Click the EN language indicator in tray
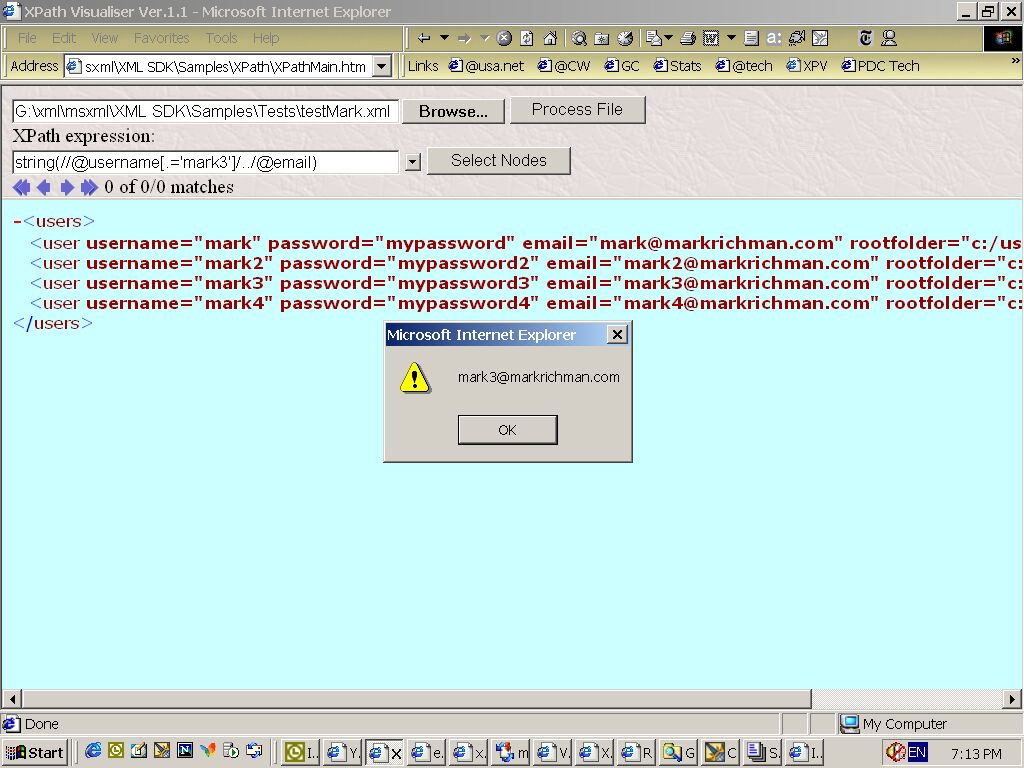This screenshot has height=768, width=1024. (917, 752)
